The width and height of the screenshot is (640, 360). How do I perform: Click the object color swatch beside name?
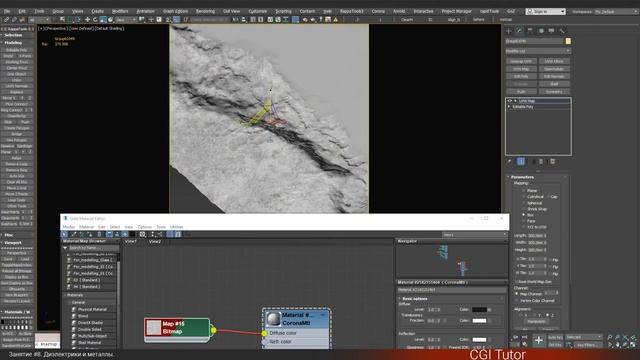tap(568, 41)
